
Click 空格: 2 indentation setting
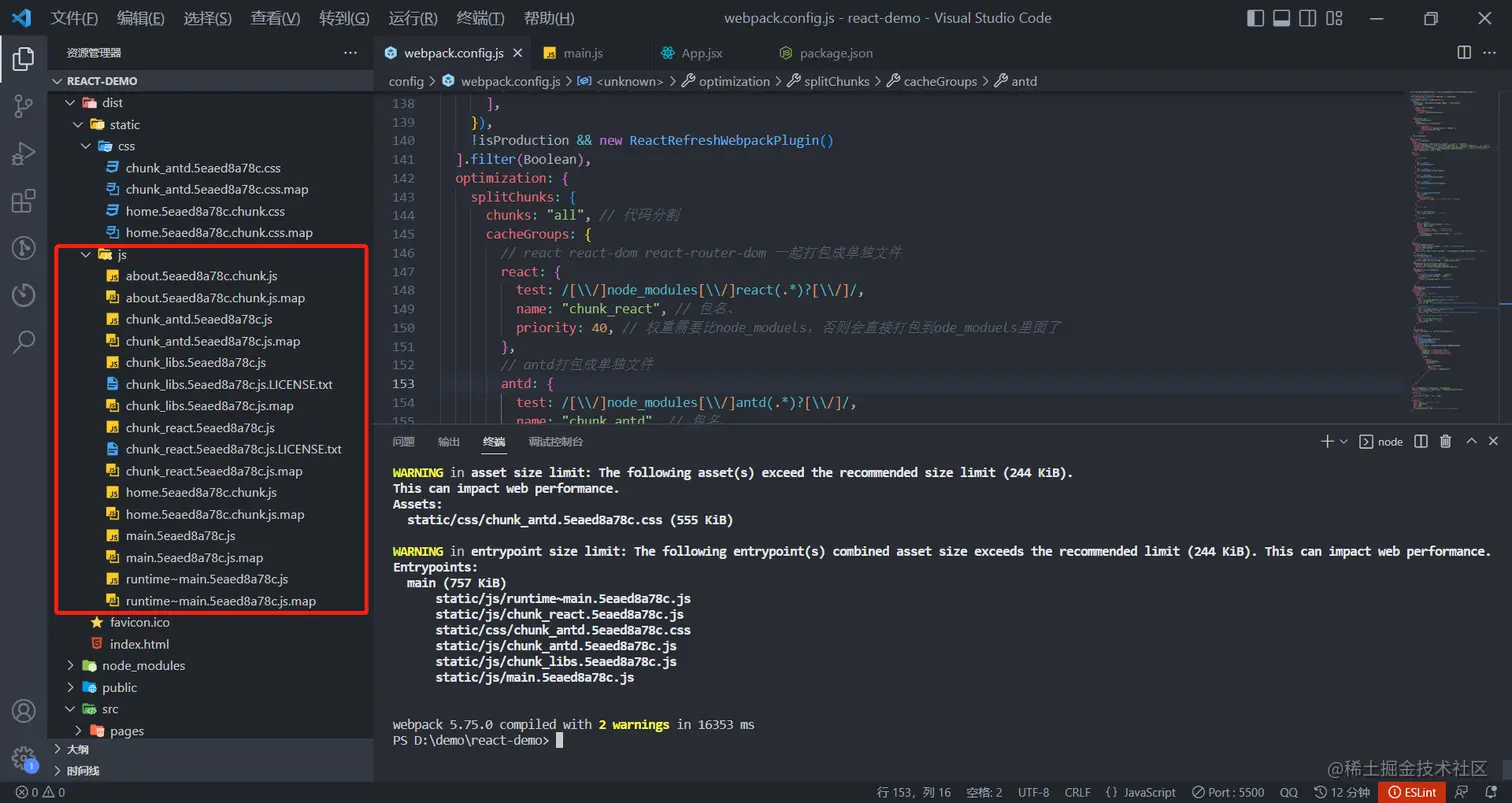[984, 792]
